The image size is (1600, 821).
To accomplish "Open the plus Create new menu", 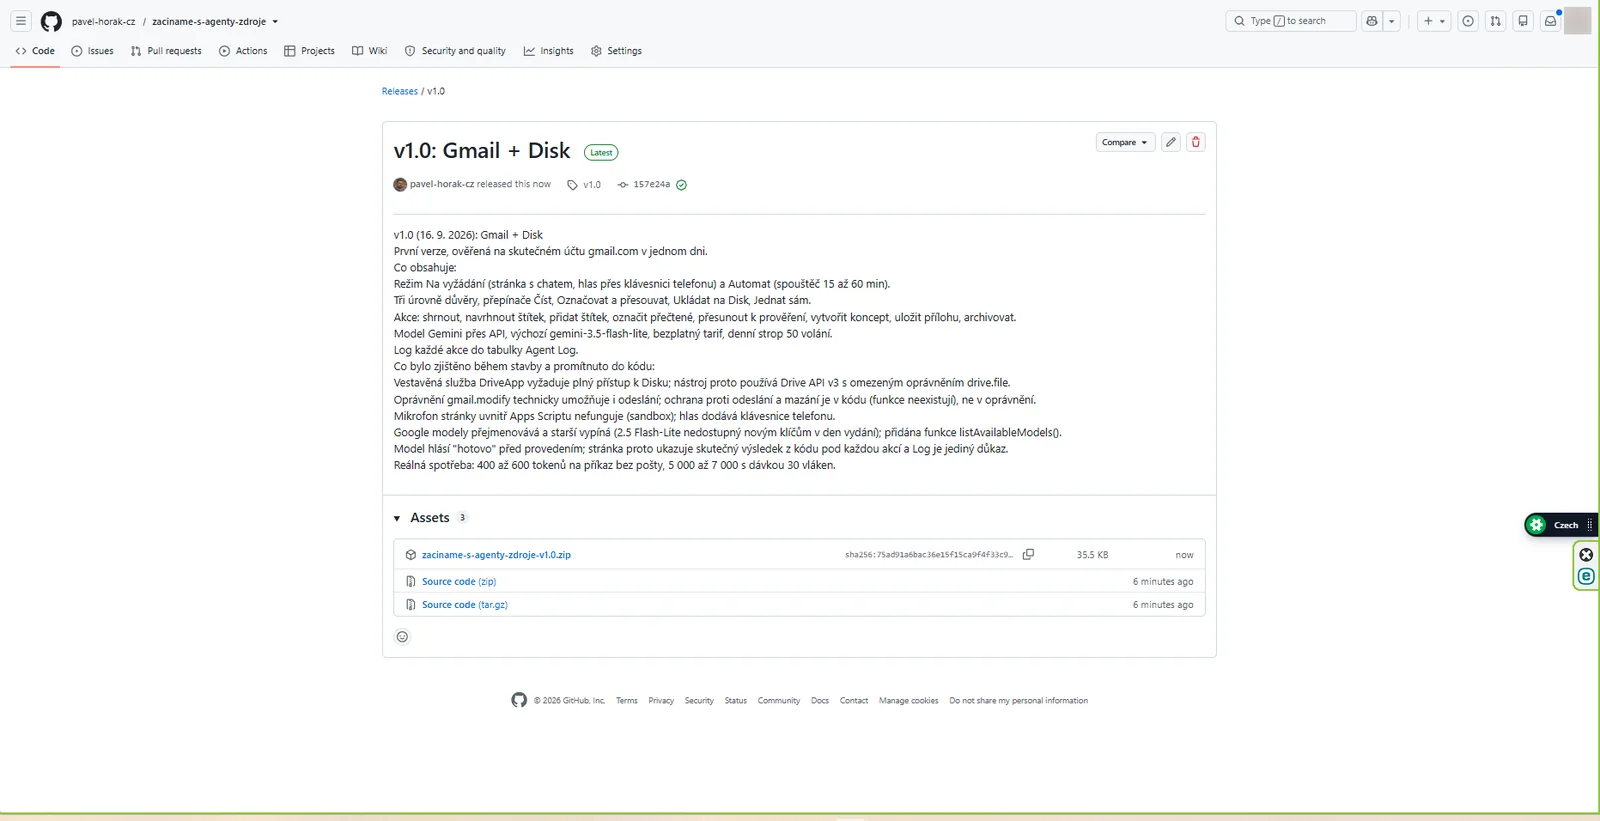I will pyautogui.click(x=1434, y=21).
